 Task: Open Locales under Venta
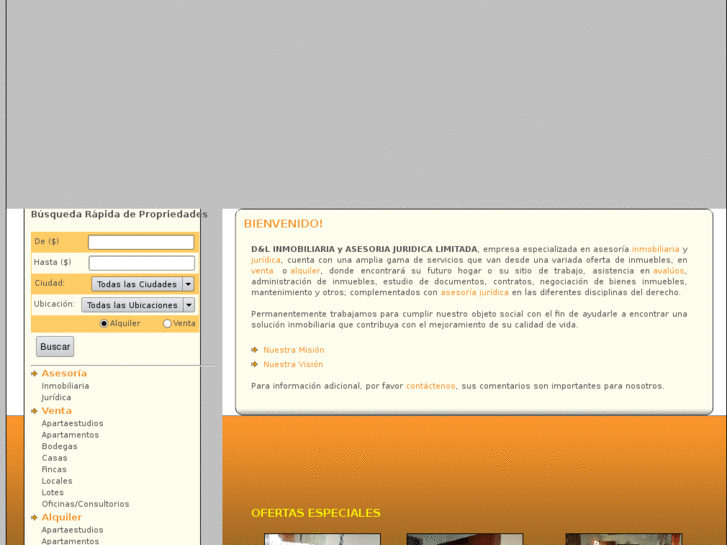point(57,481)
